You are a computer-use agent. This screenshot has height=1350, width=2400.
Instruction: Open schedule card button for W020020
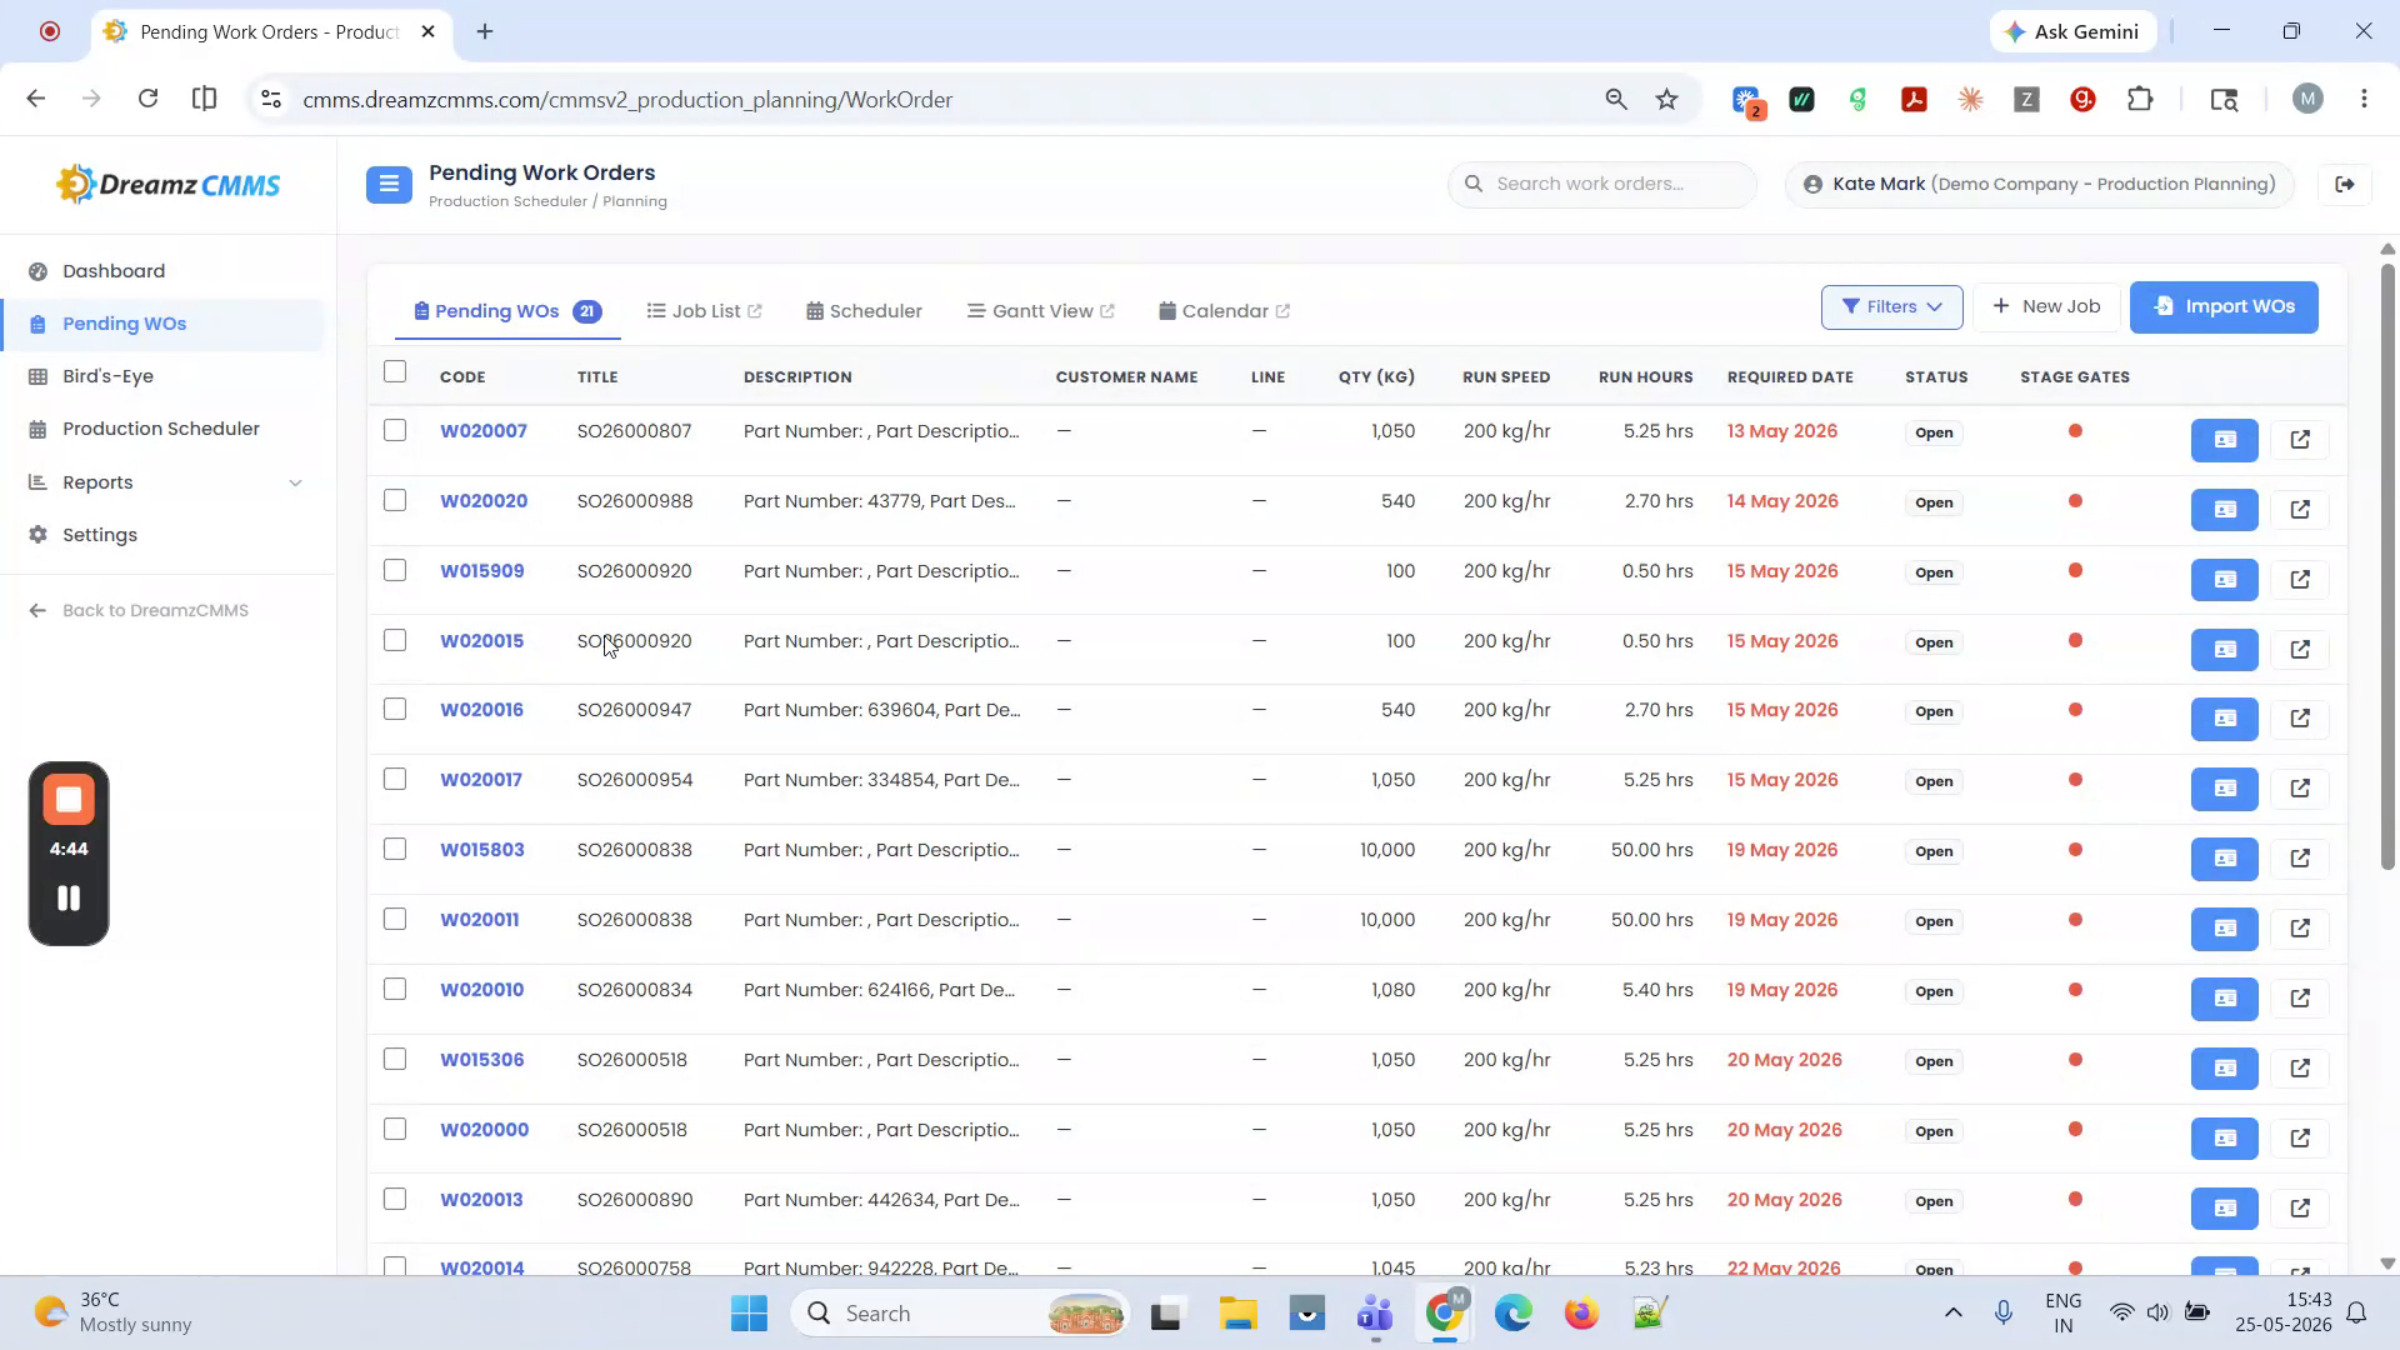click(2224, 509)
